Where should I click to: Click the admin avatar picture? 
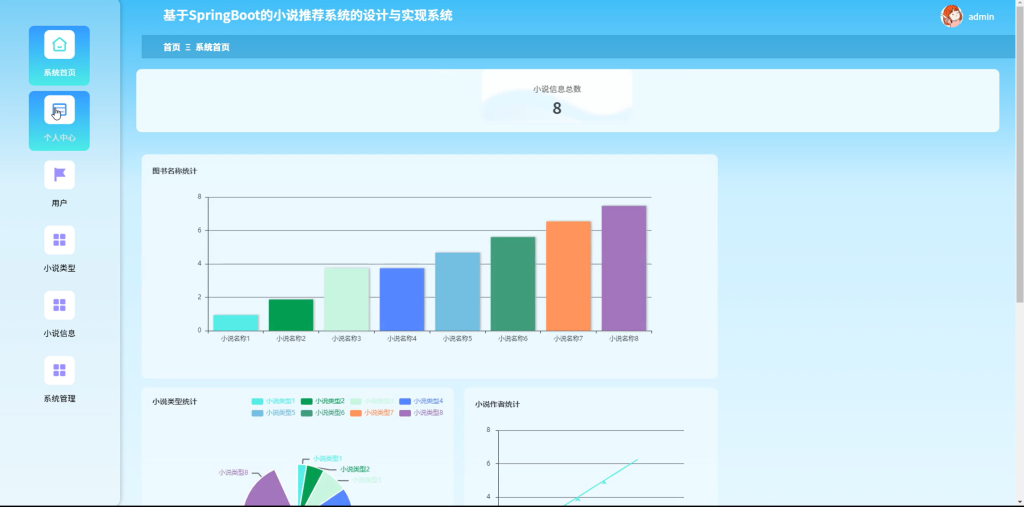[x=952, y=16]
